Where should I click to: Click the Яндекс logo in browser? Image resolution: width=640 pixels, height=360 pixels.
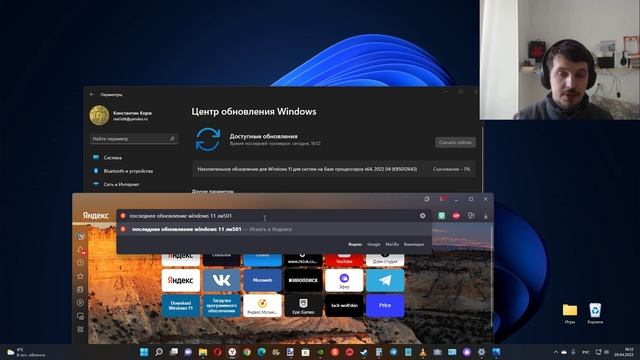pos(96,215)
